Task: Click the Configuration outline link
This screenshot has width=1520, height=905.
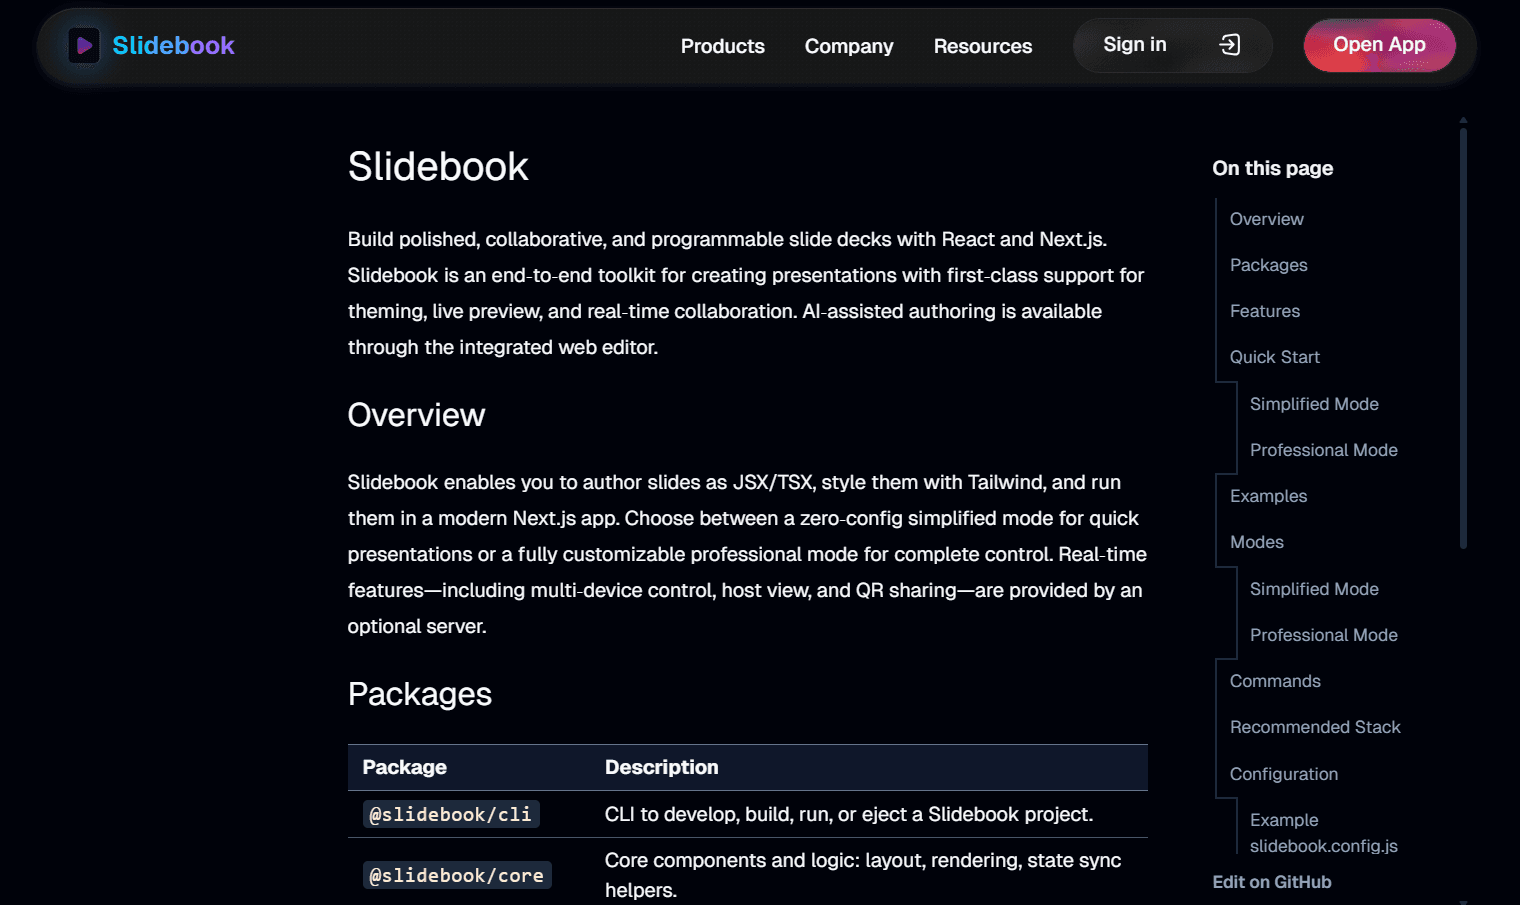Action: click(1283, 774)
